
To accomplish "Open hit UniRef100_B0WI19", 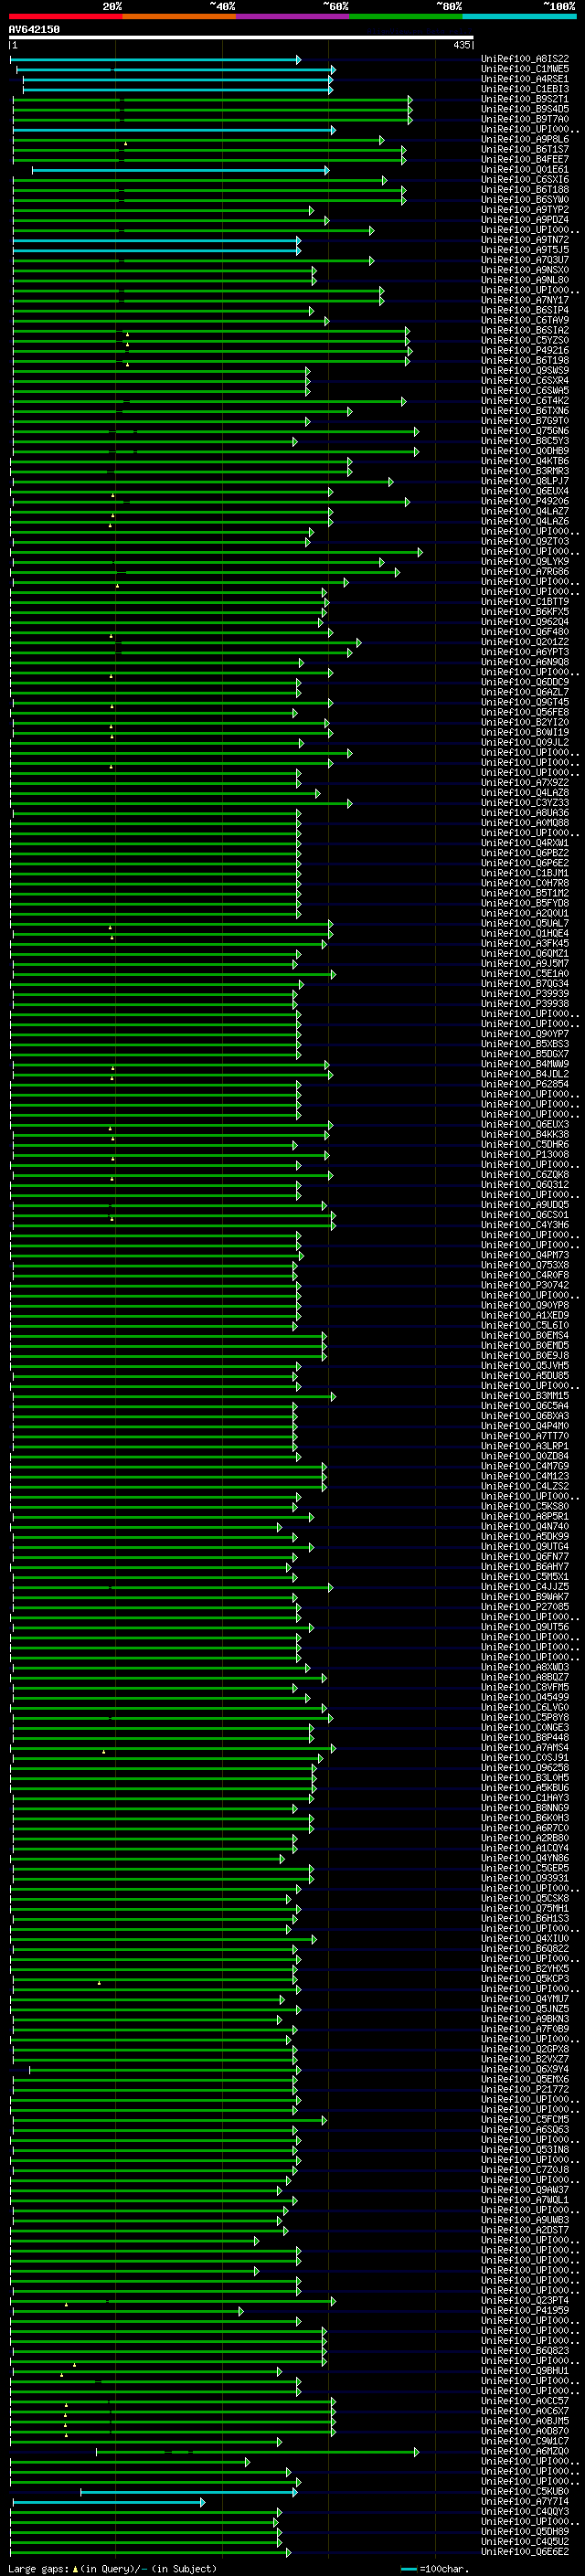I will 525,733.
